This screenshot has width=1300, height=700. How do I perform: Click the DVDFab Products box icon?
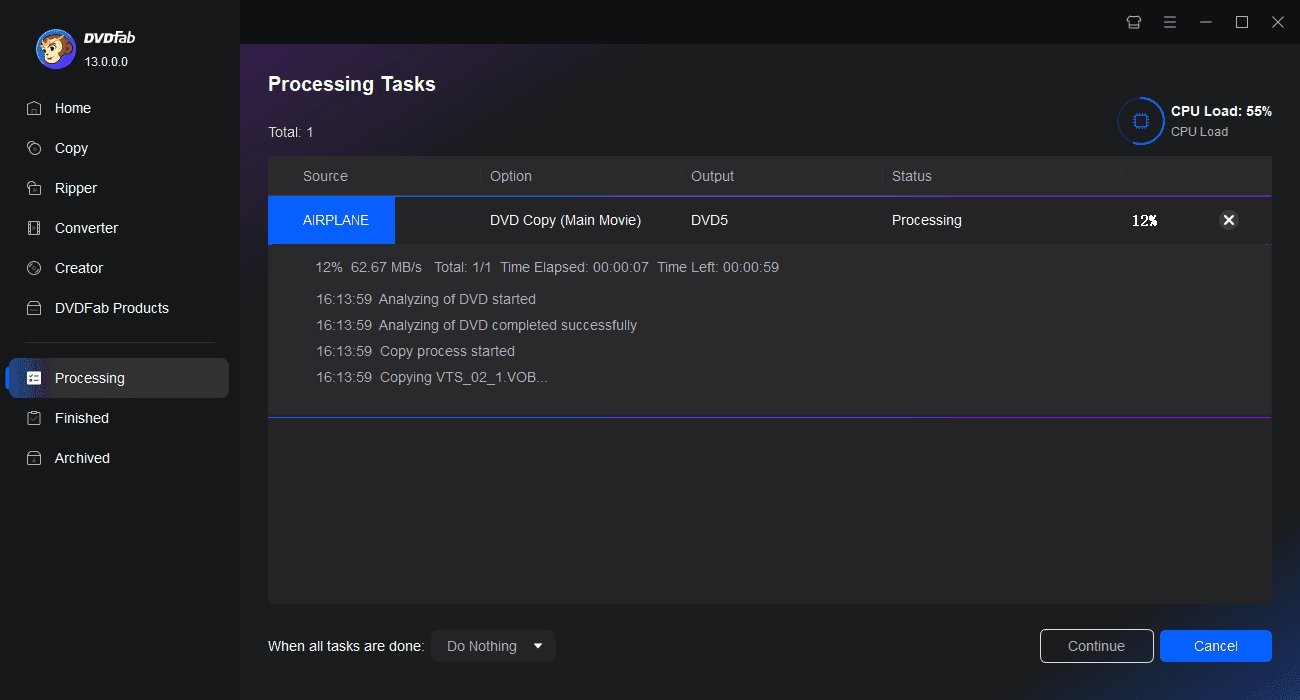(x=34, y=308)
